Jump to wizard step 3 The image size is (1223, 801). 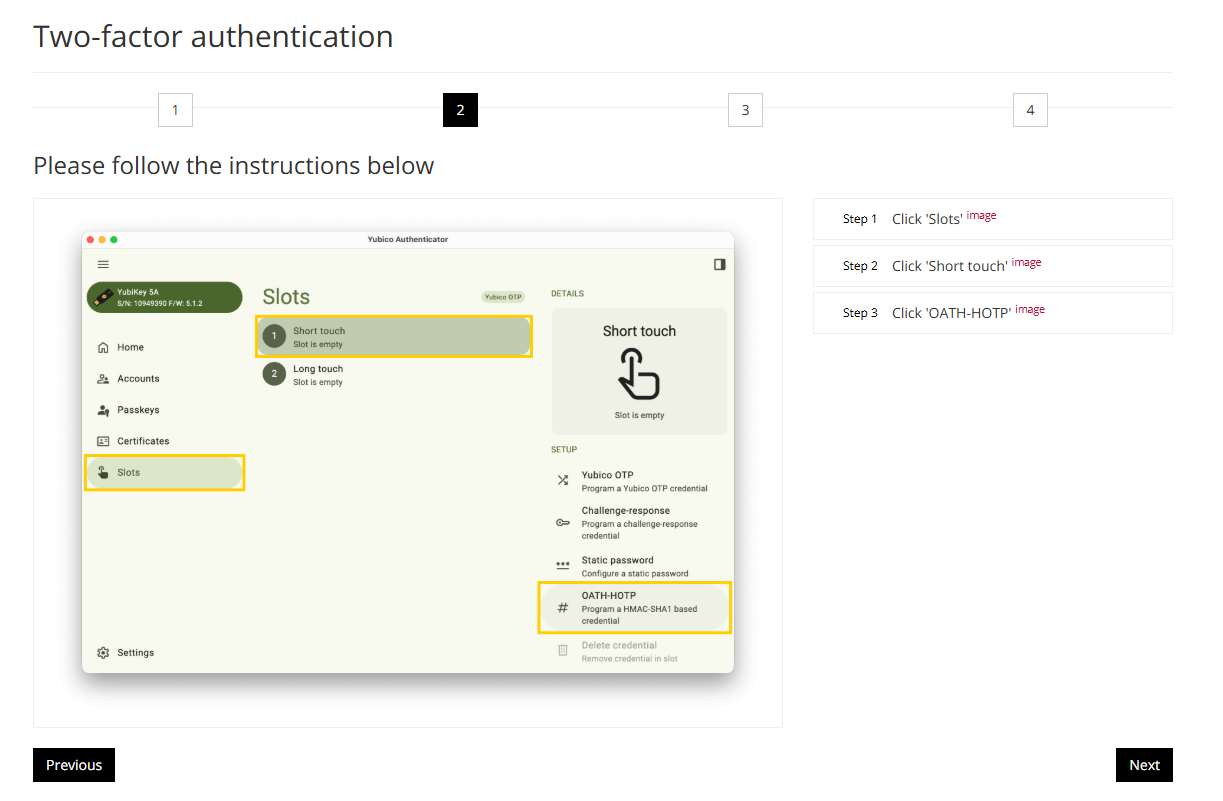(745, 110)
